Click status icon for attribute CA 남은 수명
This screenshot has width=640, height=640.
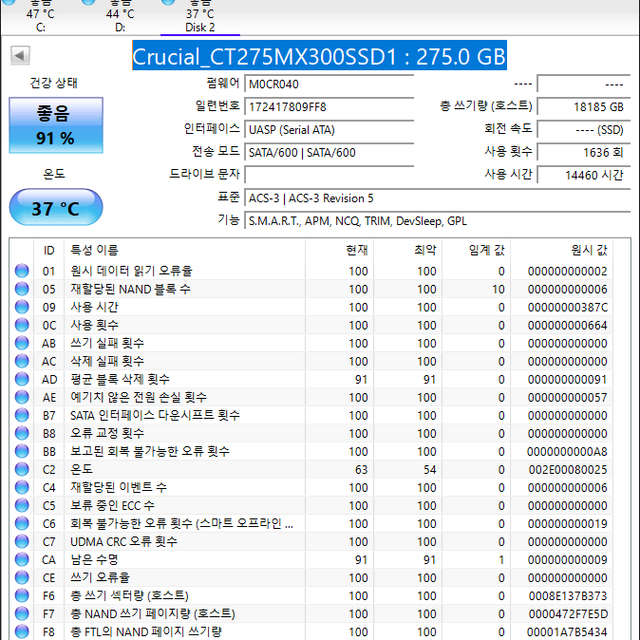(22, 559)
